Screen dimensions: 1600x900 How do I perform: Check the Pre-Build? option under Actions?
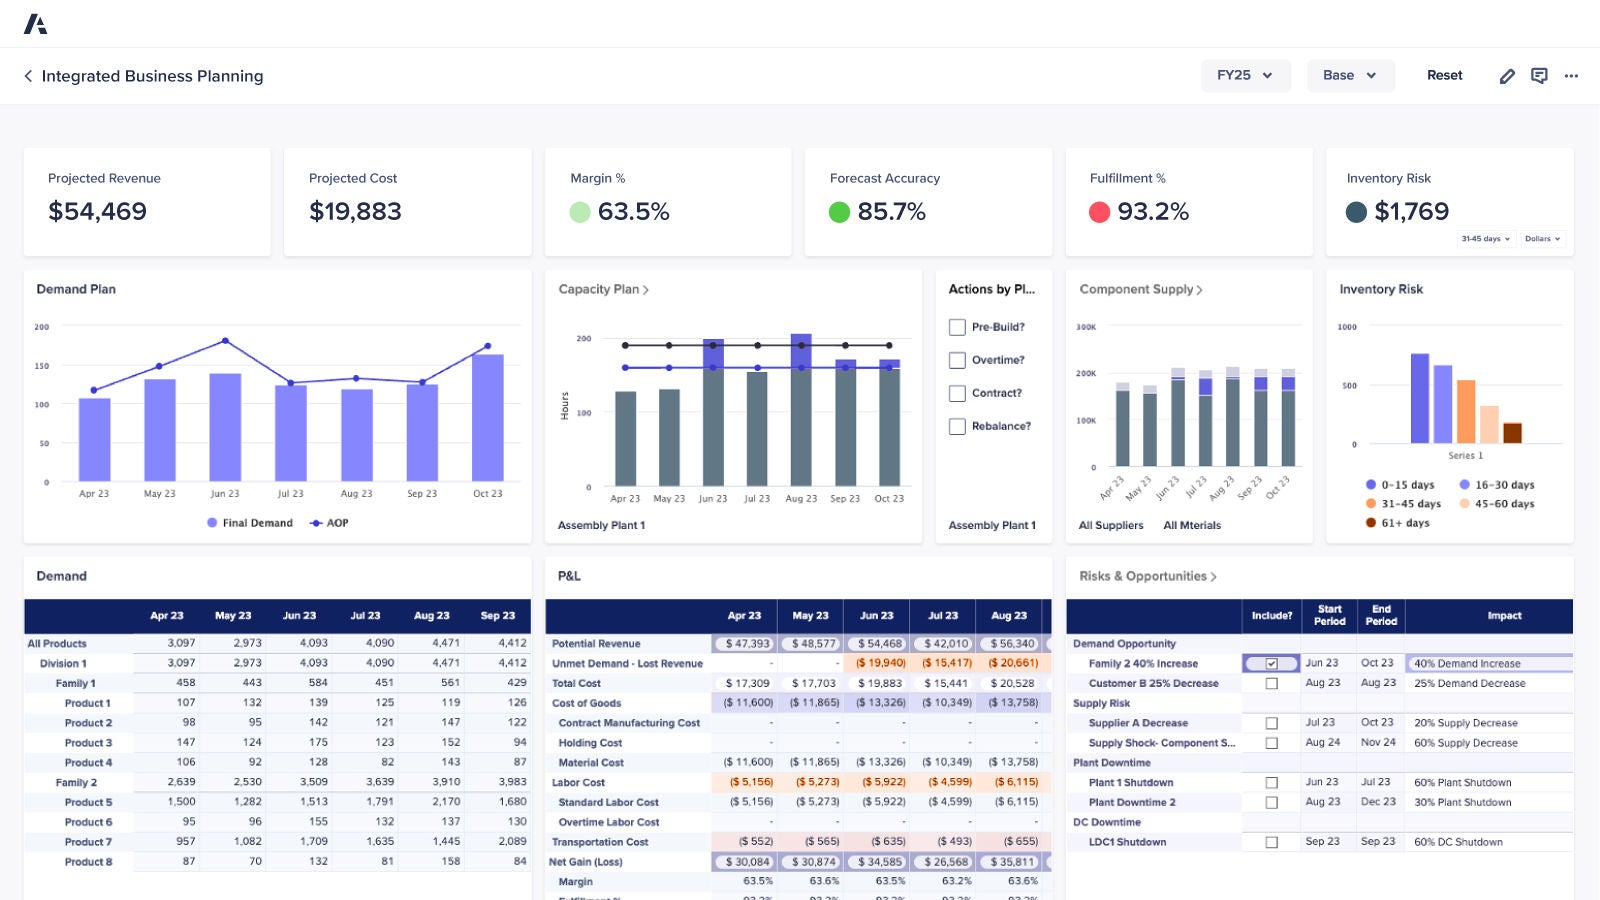click(x=956, y=327)
